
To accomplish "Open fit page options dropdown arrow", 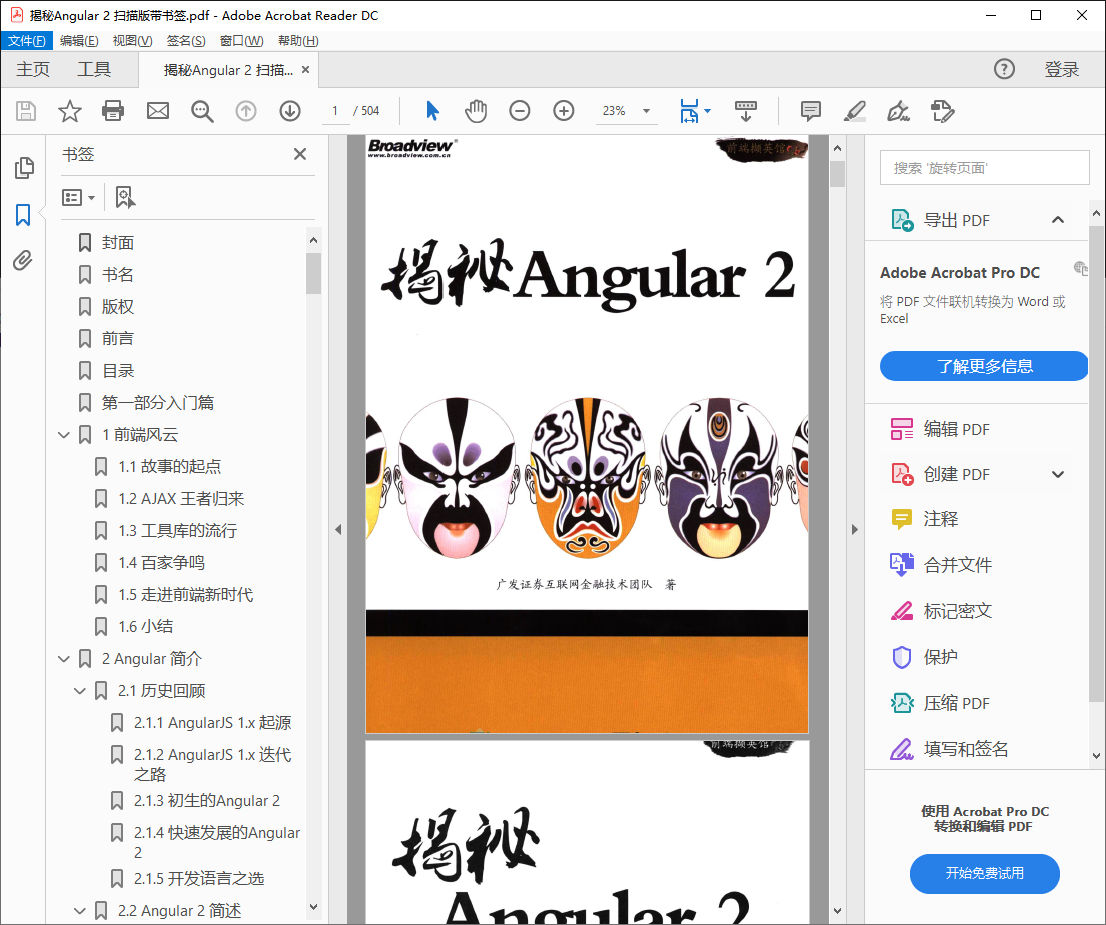I will [x=707, y=111].
